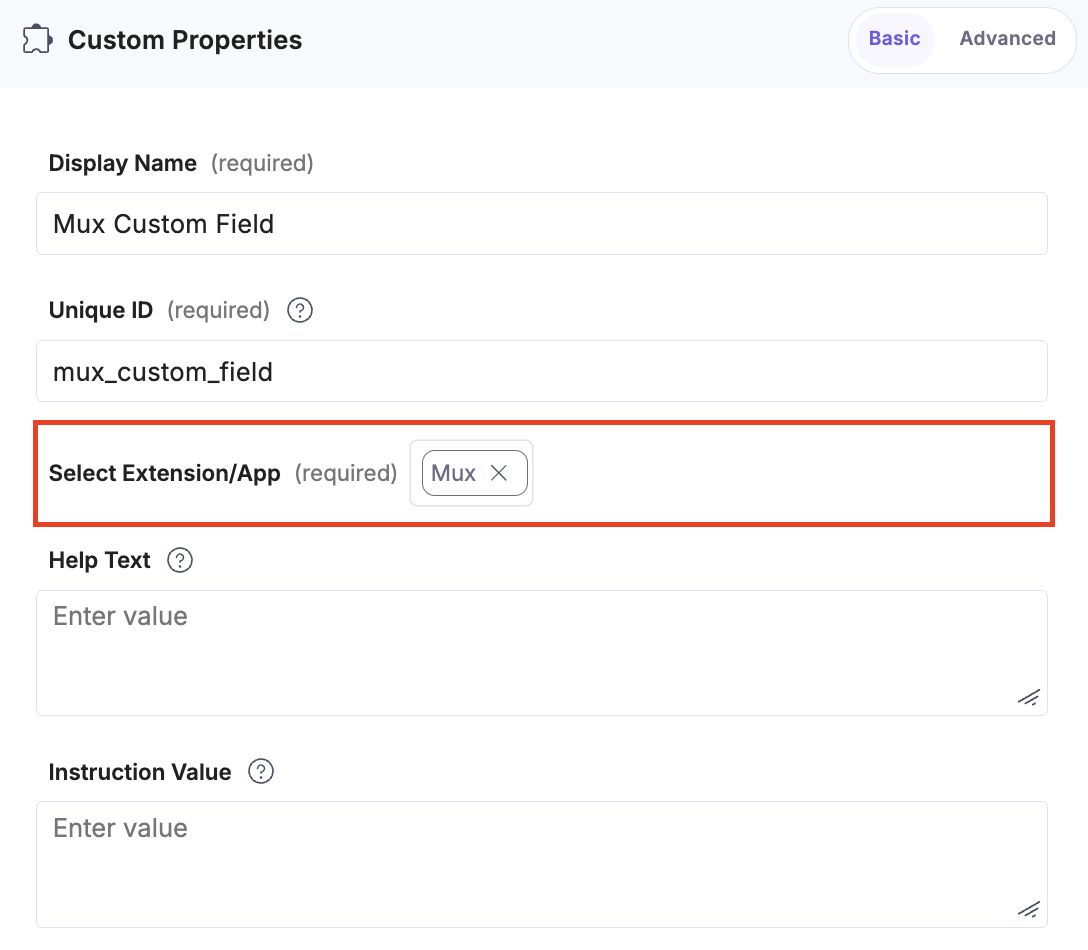Click the Select Extension/App label
This screenshot has width=1088, height=950.
coord(163,472)
